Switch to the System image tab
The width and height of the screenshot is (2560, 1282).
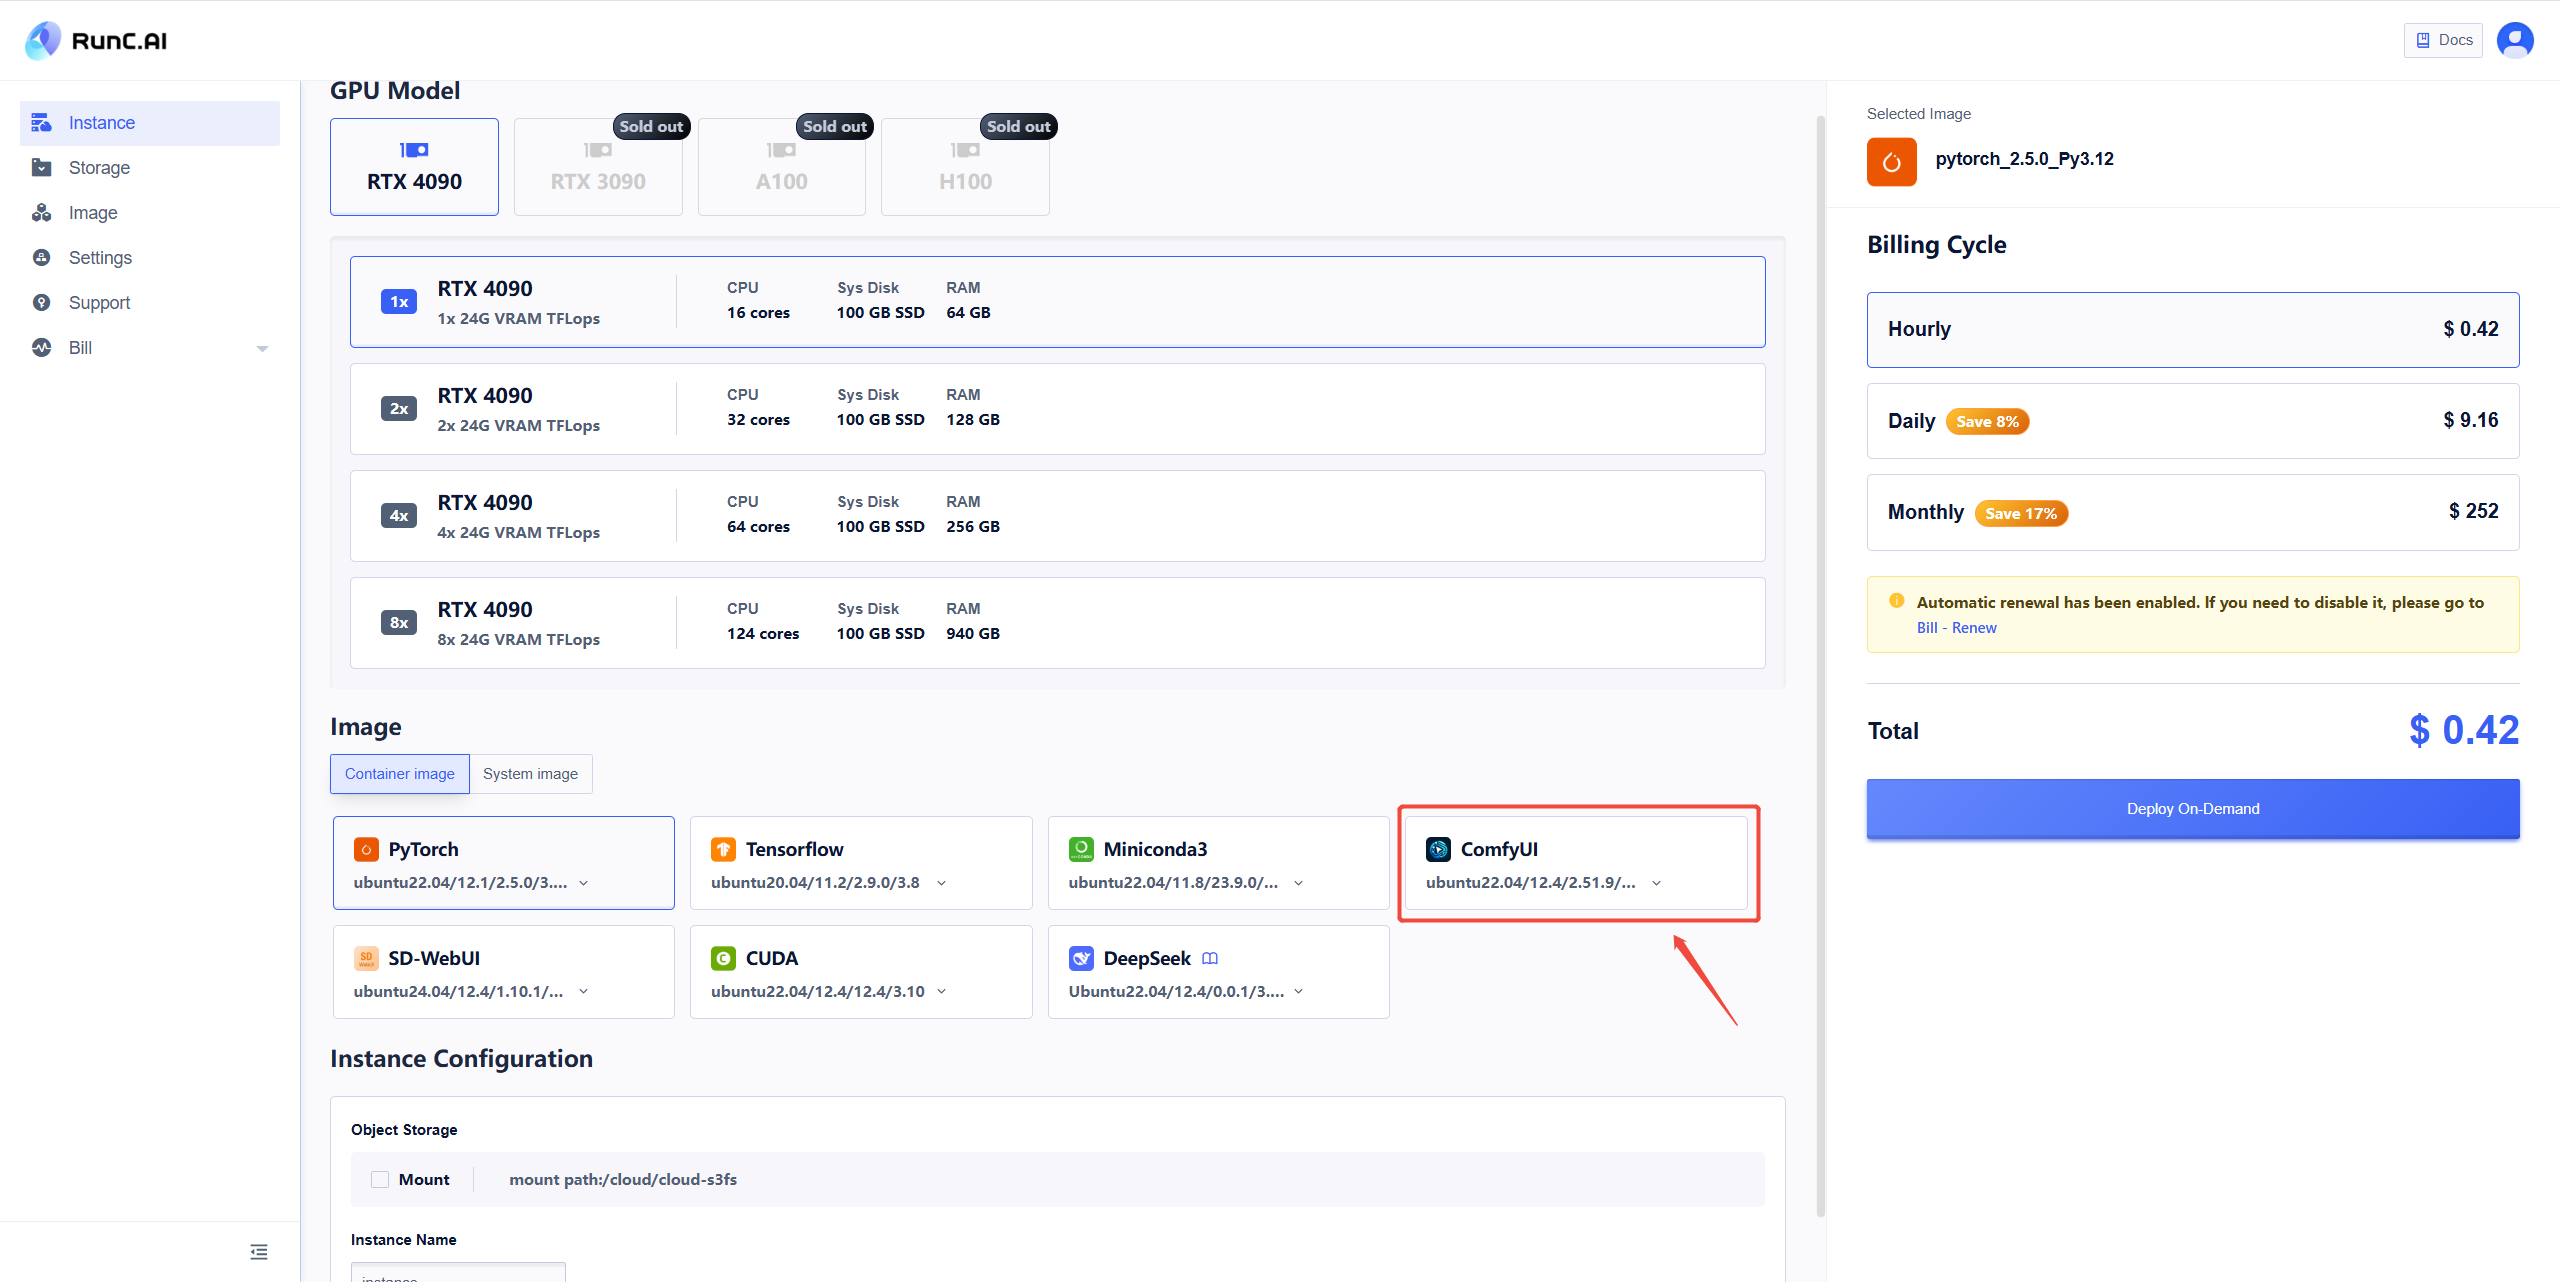tap(531, 774)
